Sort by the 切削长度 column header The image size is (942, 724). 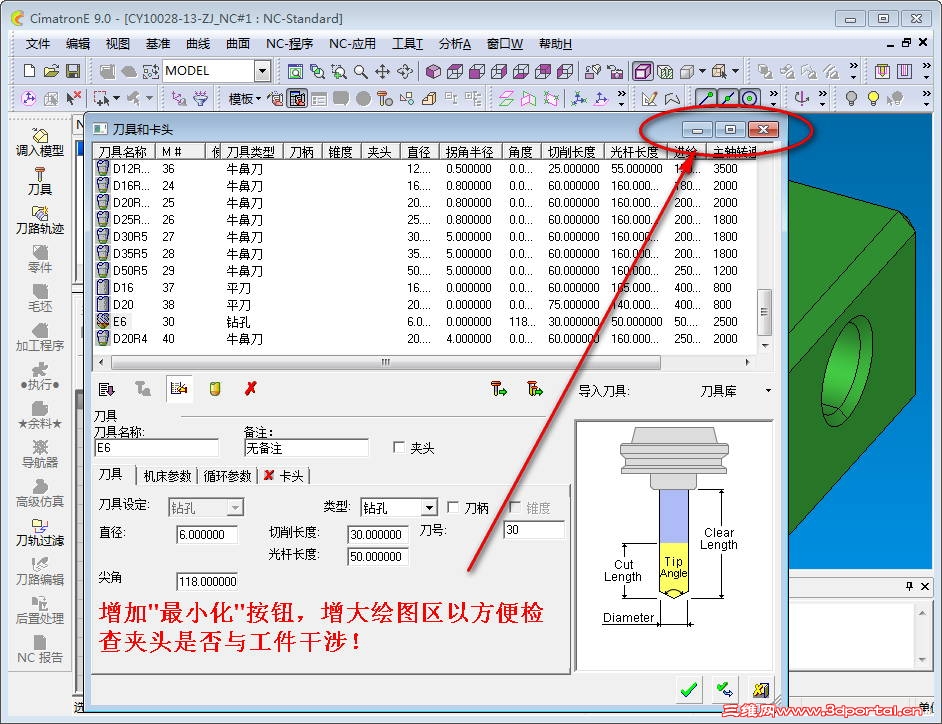[x=571, y=151]
